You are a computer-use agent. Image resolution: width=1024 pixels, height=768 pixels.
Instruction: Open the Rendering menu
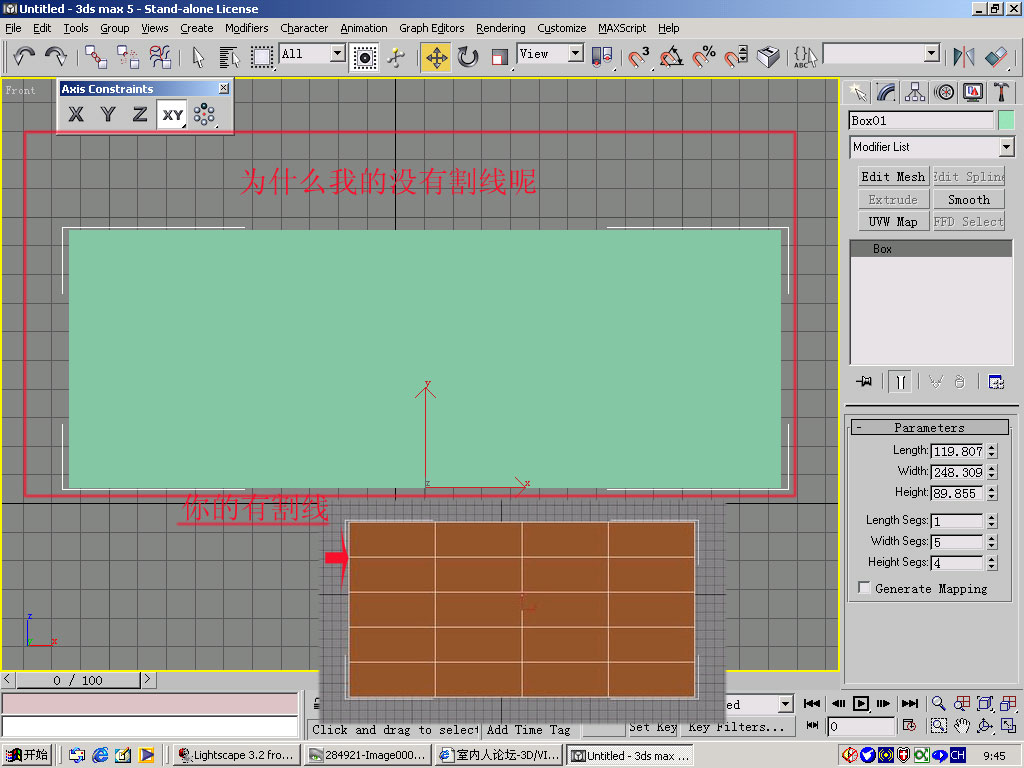(x=501, y=28)
